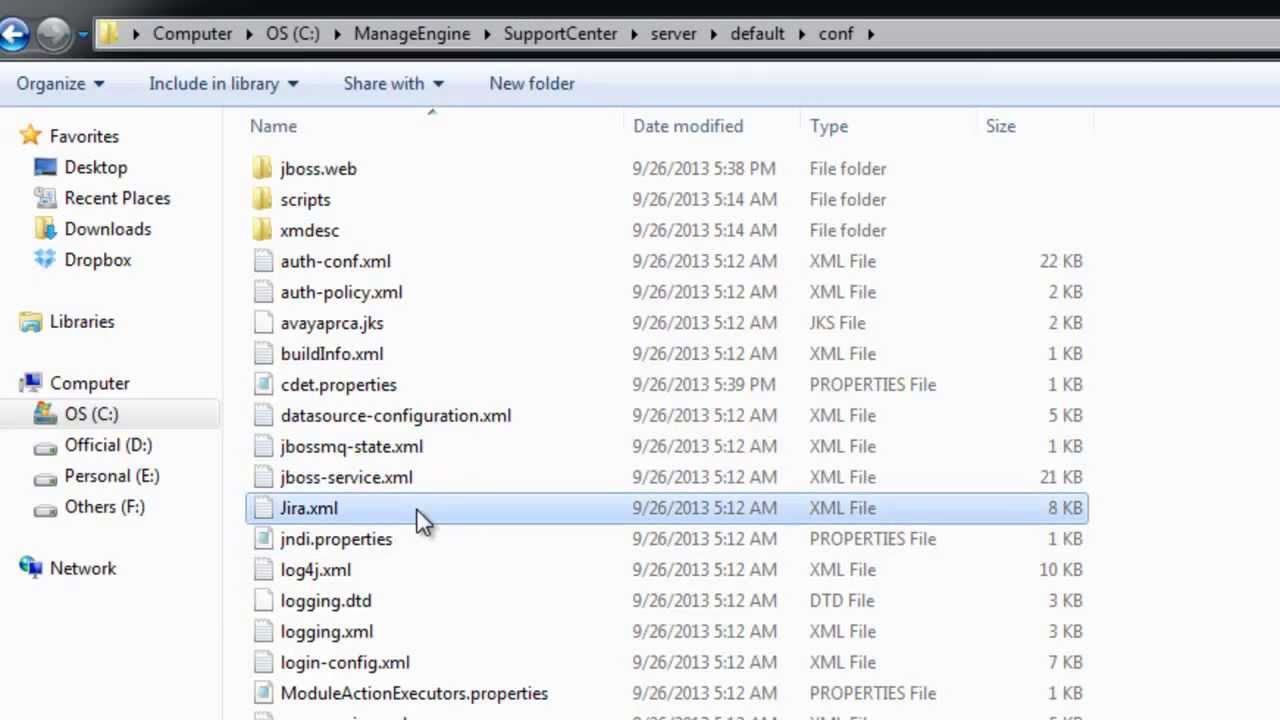Expand arrow after ManageEngine in breadcrumb

487,34
